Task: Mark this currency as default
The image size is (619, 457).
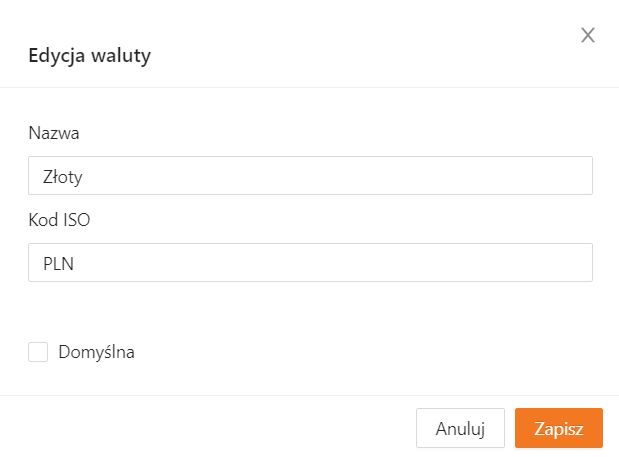Action: [x=38, y=352]
